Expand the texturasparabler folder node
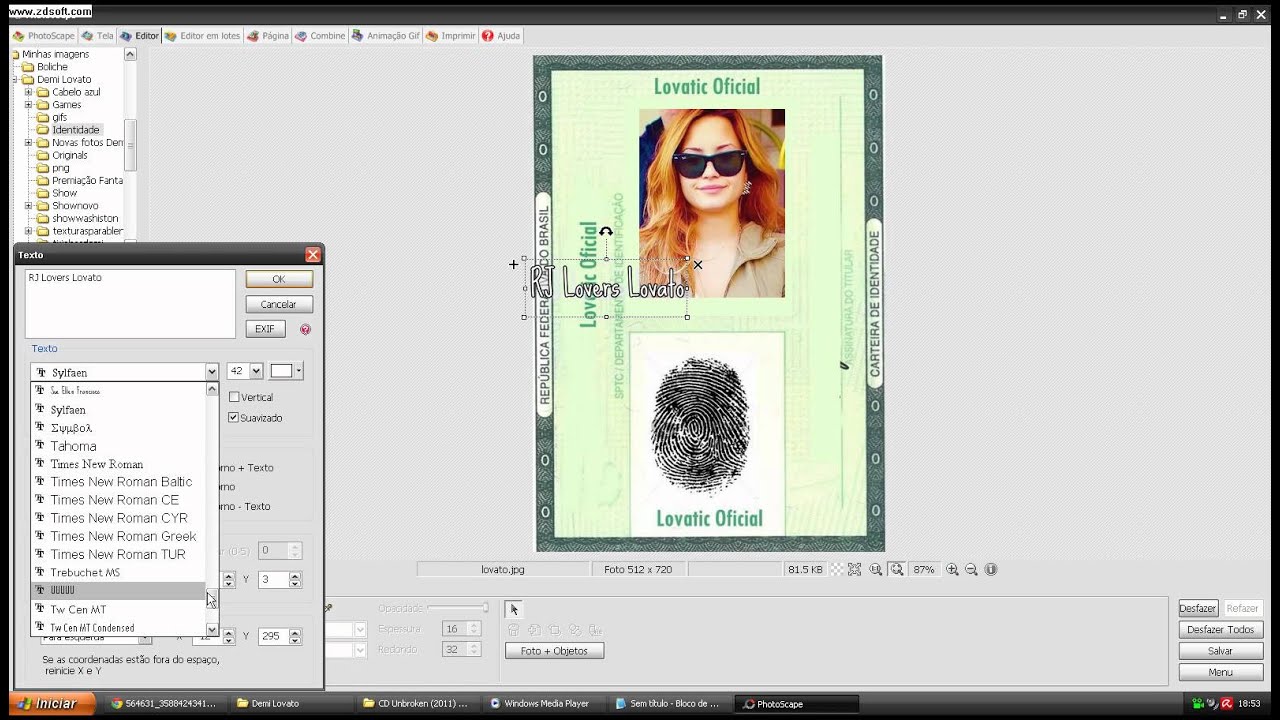1280x720 pixels. pos(29,231)
